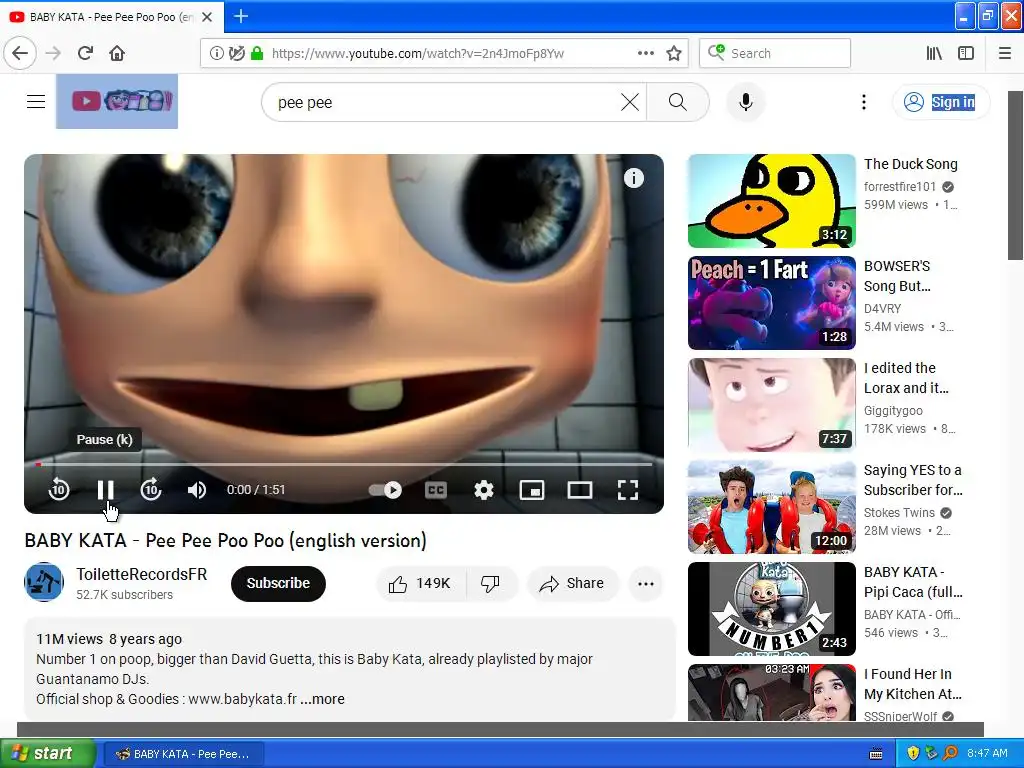1024x768 pixels.
Task: Activate miniplayer mode
Action: (x=532, y=490)
